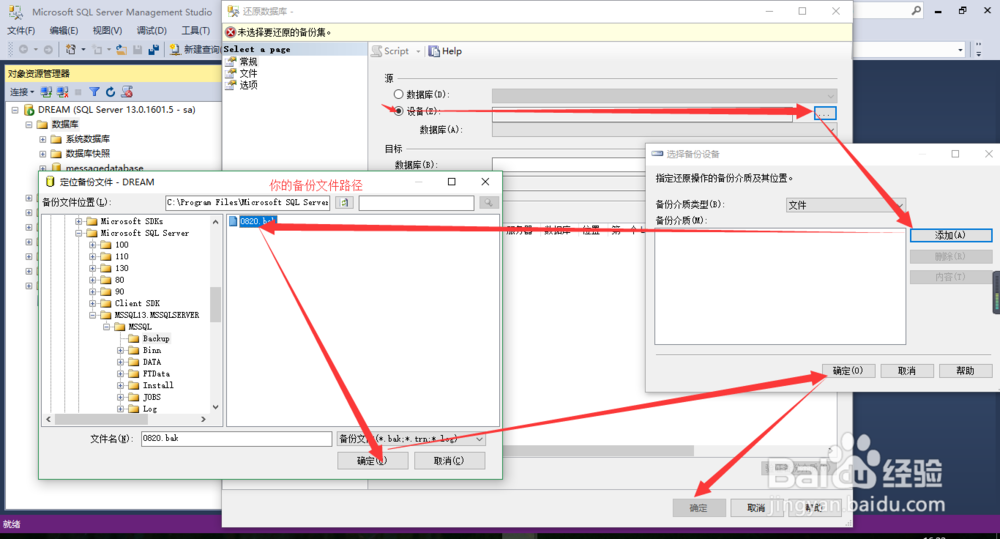Click the refresh icon beside backup file location

coord(344,203)
